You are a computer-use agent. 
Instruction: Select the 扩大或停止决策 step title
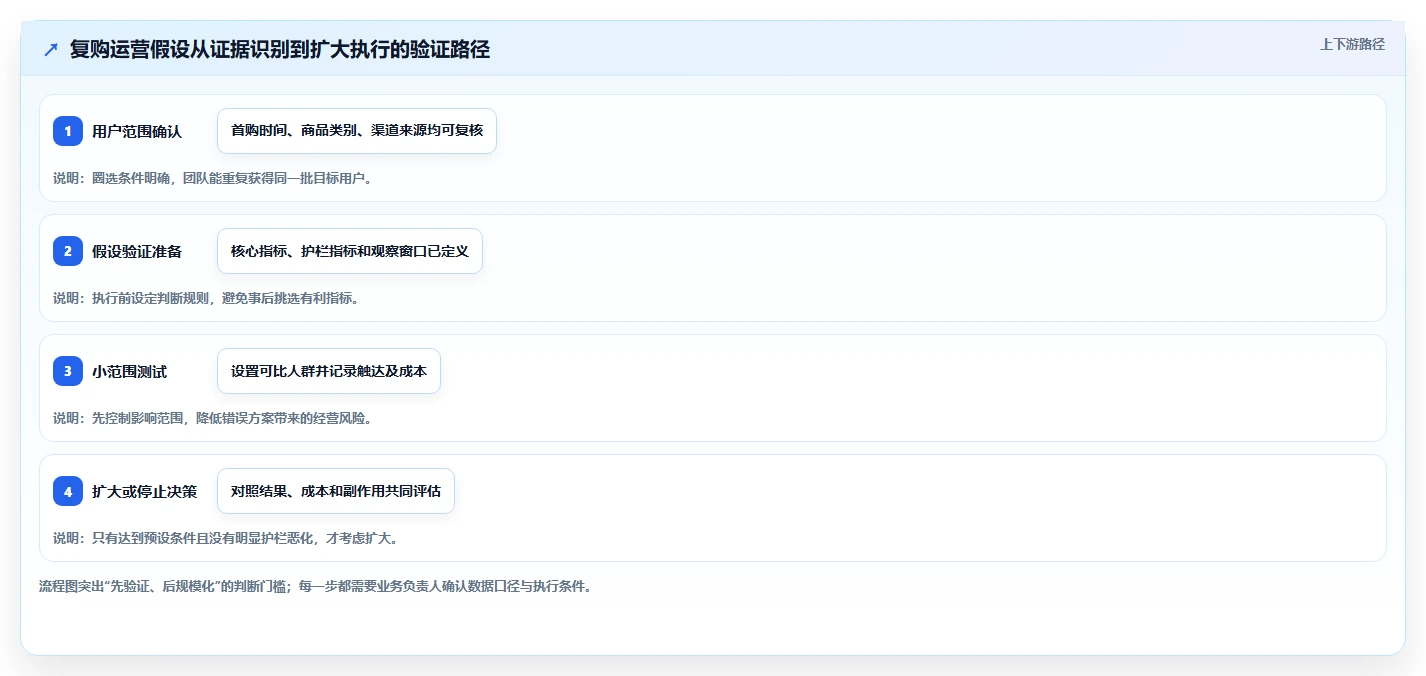145,491
